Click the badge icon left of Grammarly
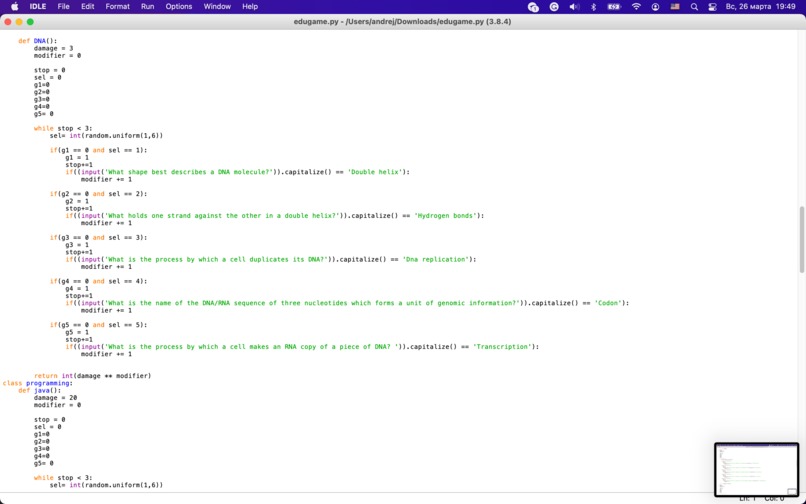The height and width of the screenshot is (504, 806). tap(534, 7)
